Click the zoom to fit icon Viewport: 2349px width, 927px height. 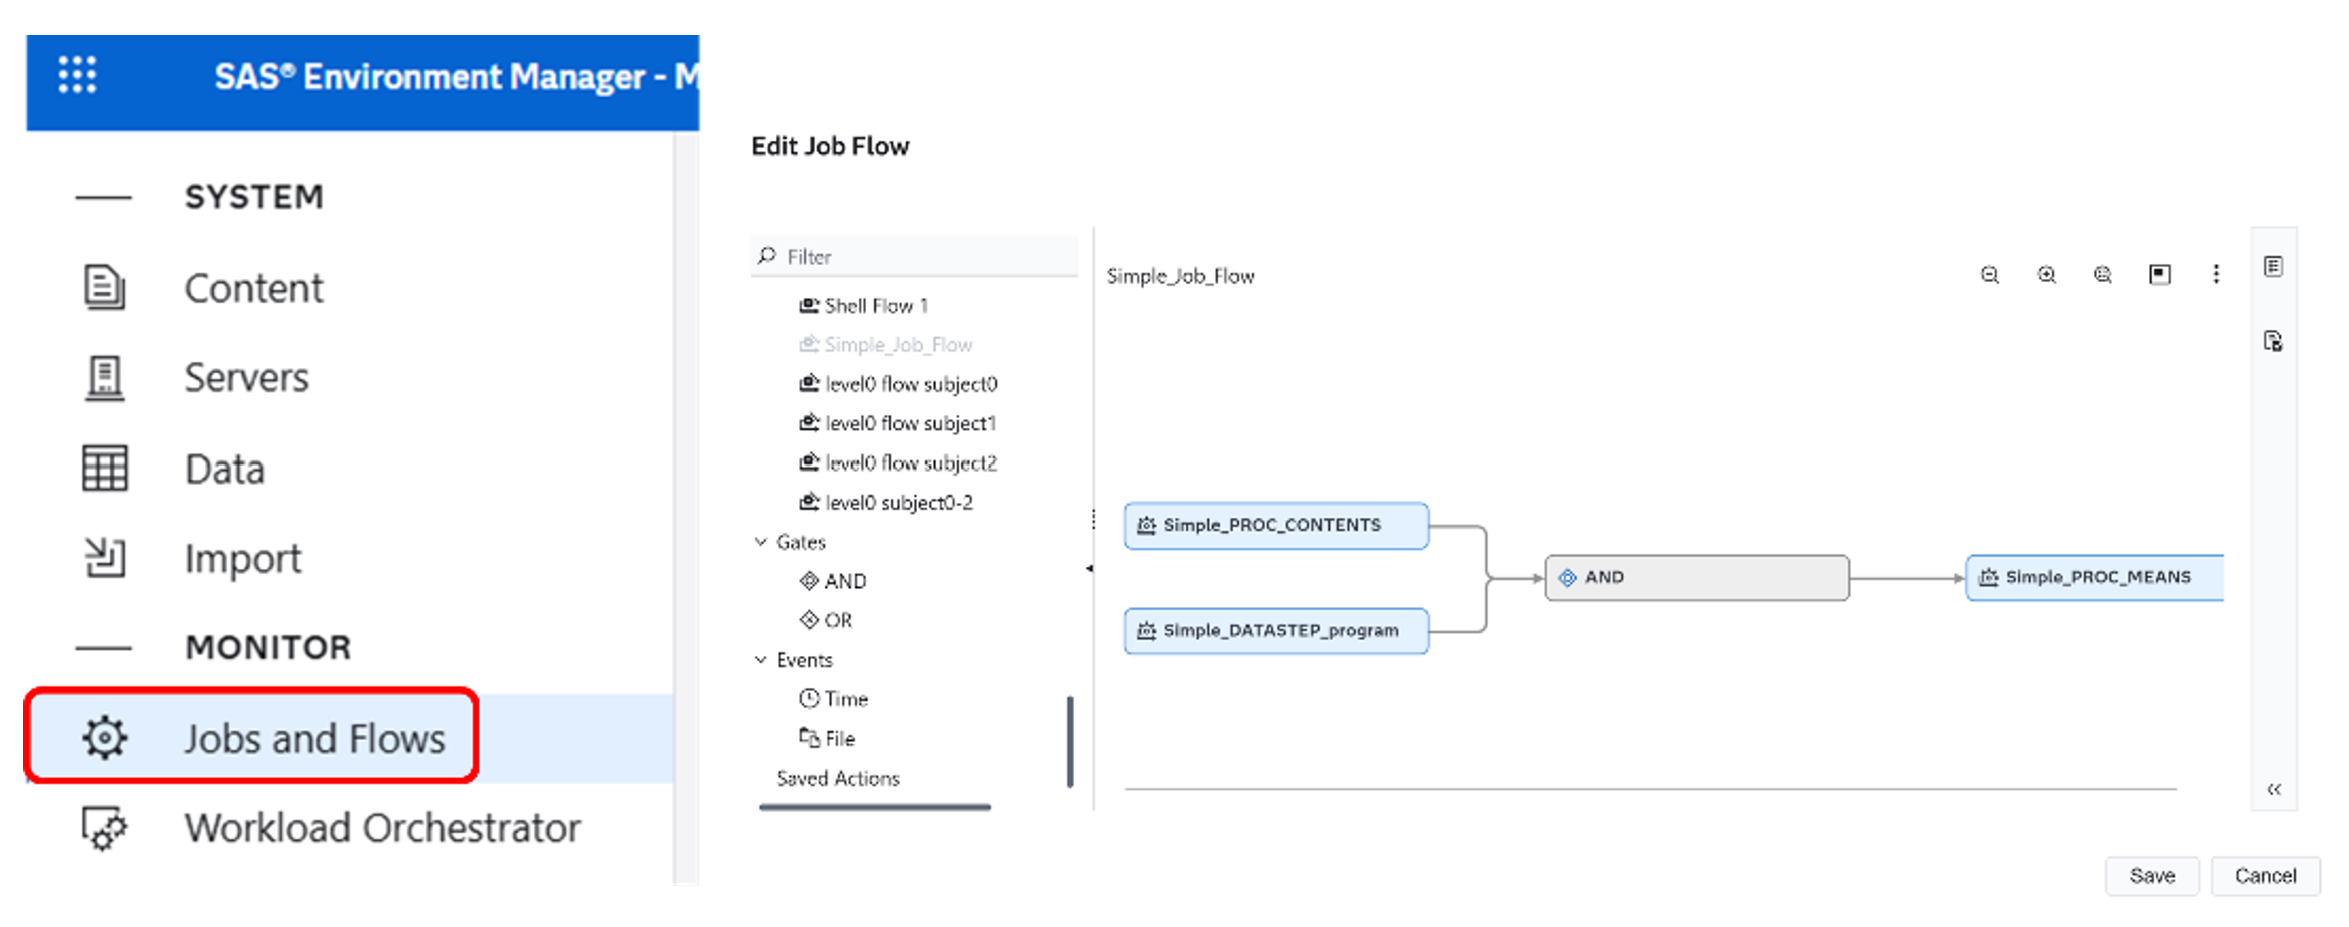point(2102,275)
